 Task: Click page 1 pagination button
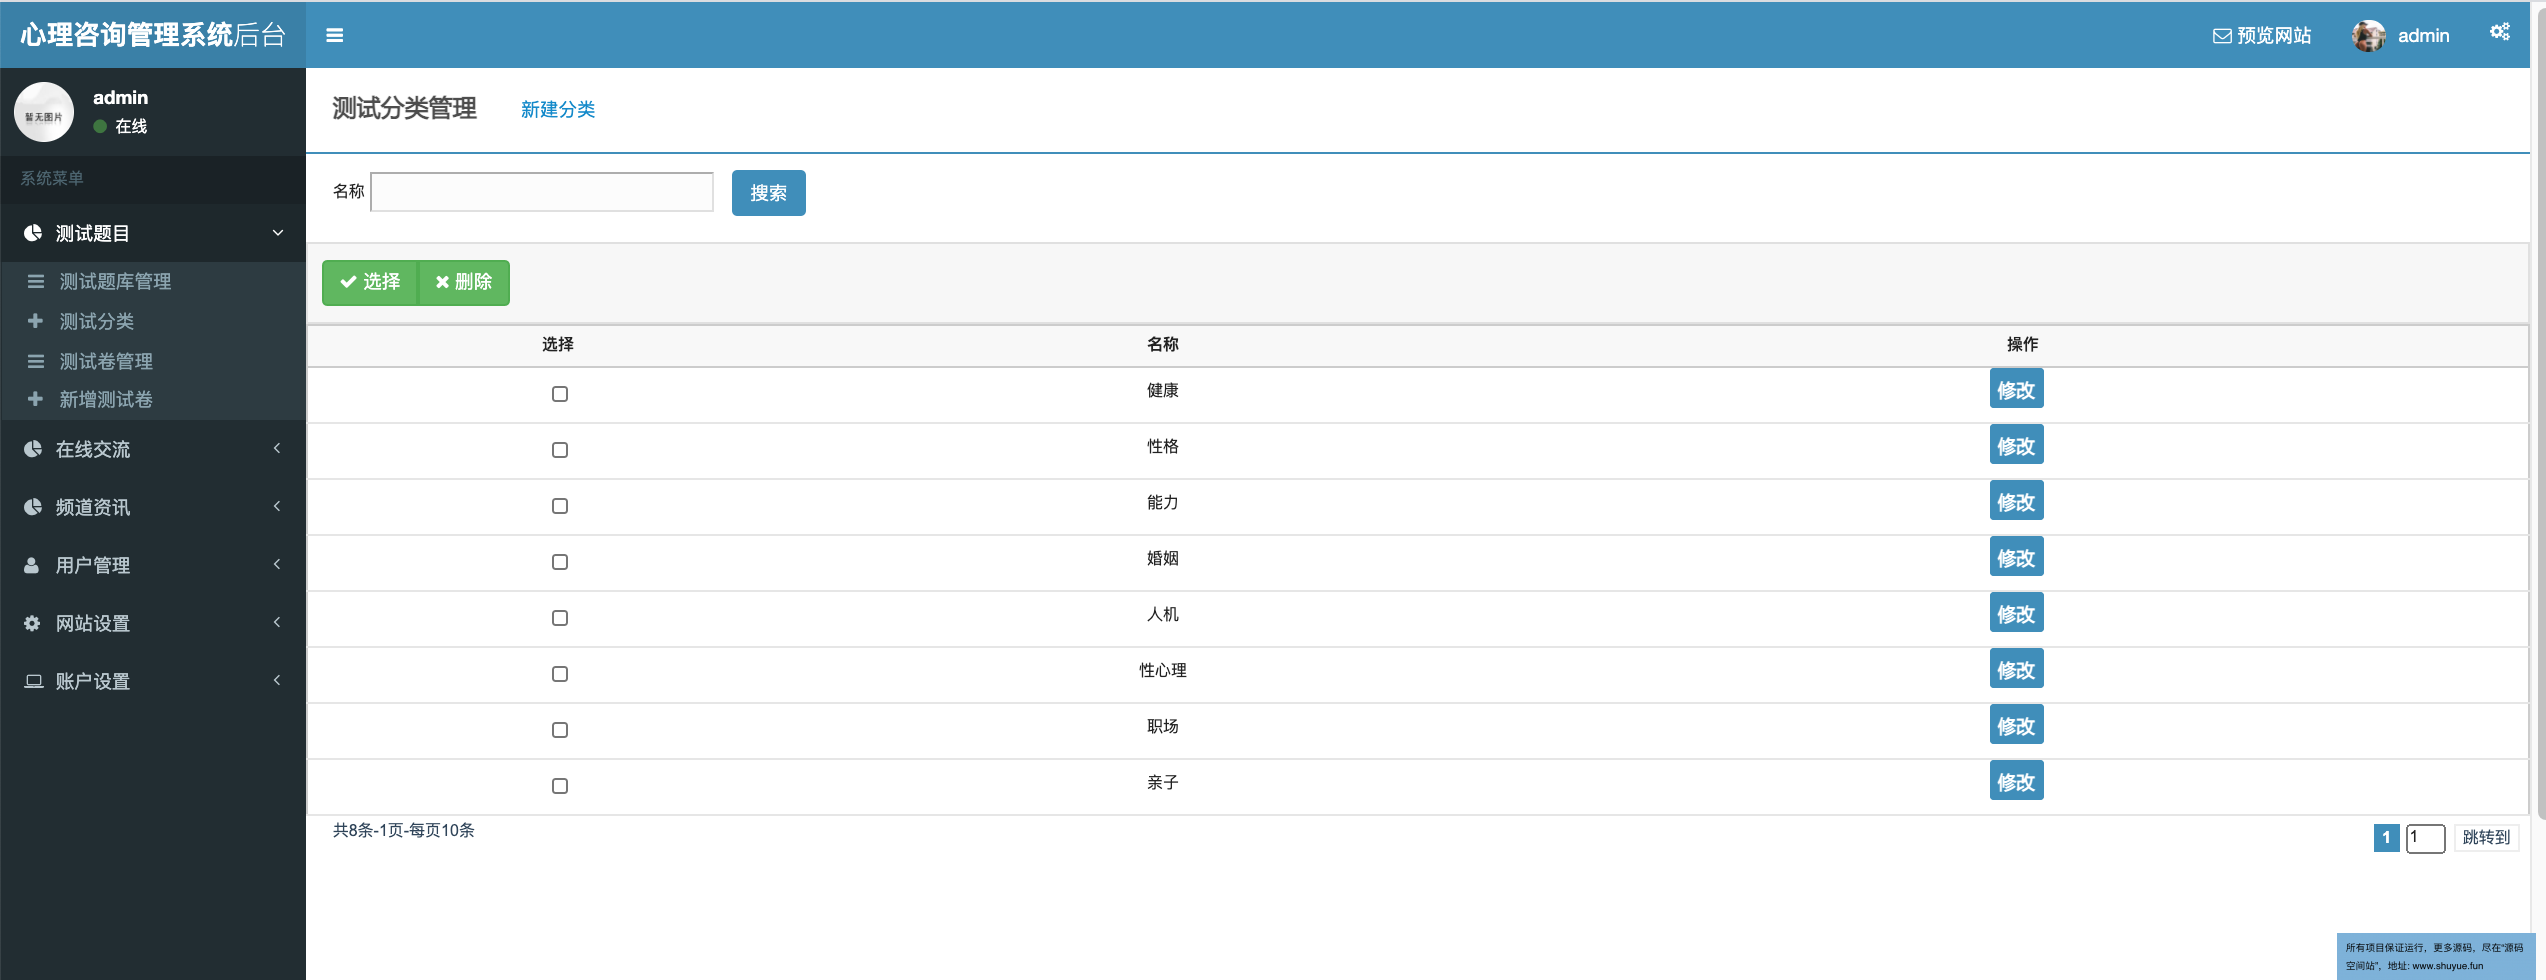click(2386, 838)
